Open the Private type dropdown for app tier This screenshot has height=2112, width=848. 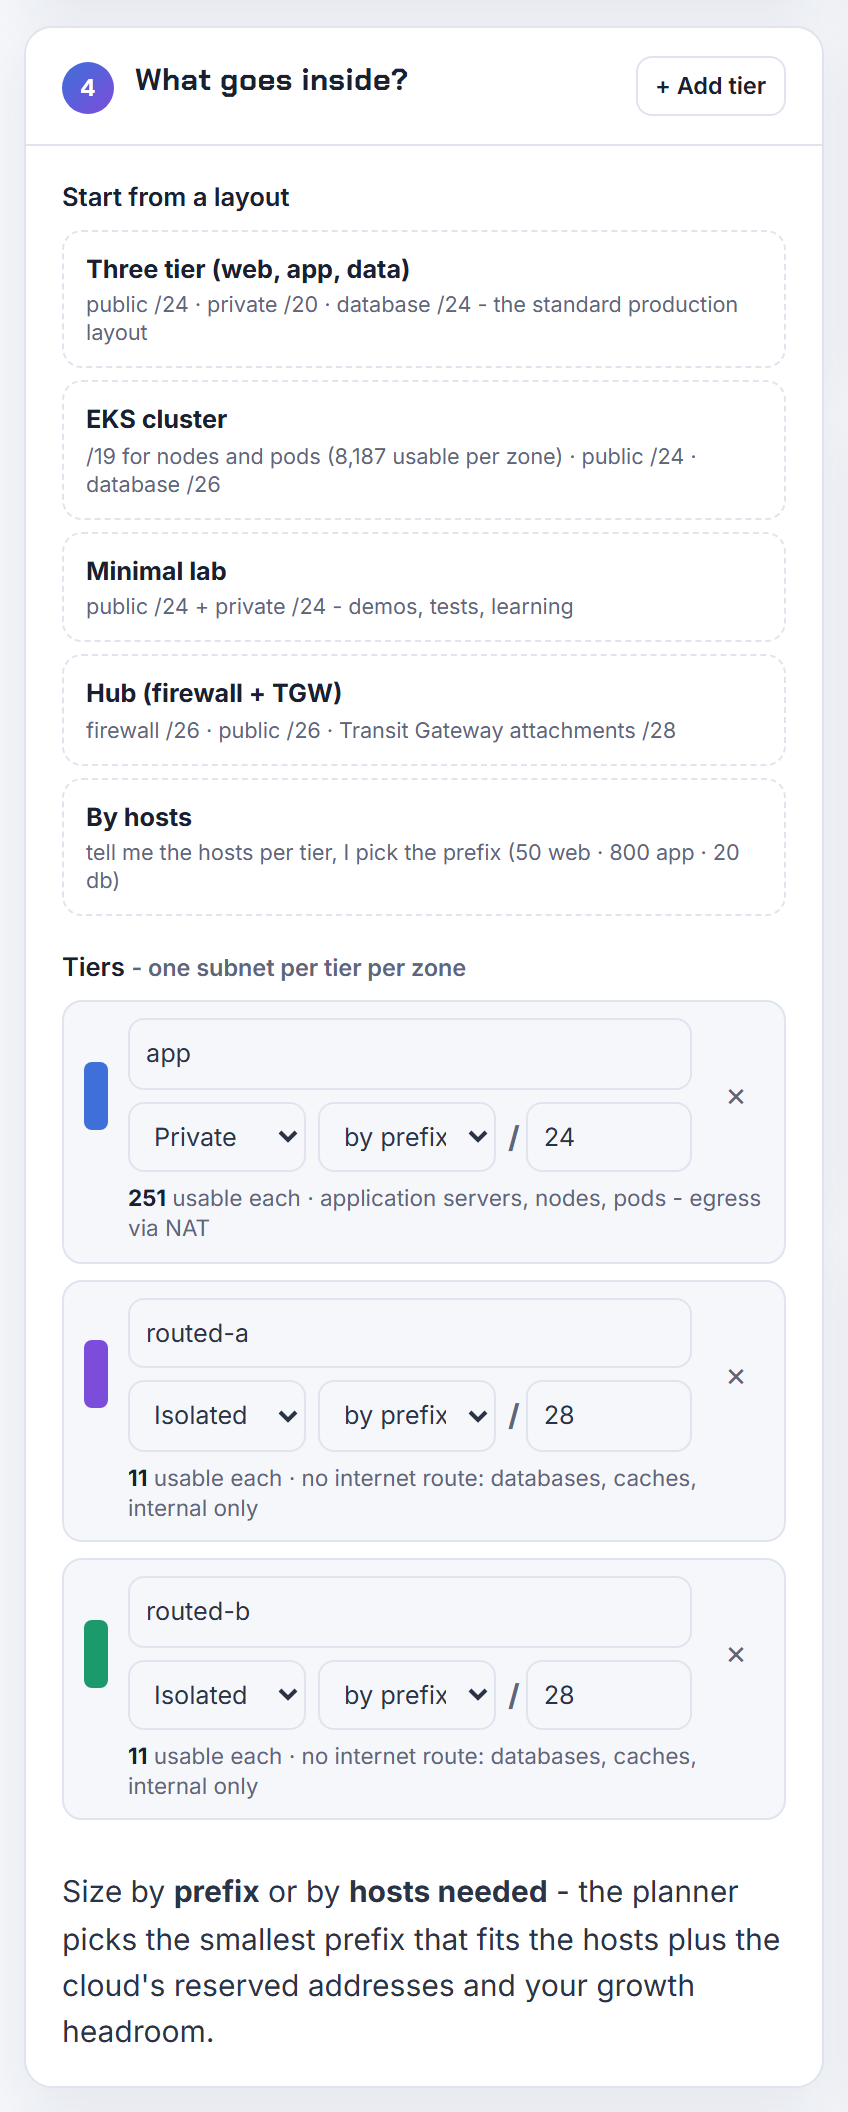click(x=217, y=1137)
